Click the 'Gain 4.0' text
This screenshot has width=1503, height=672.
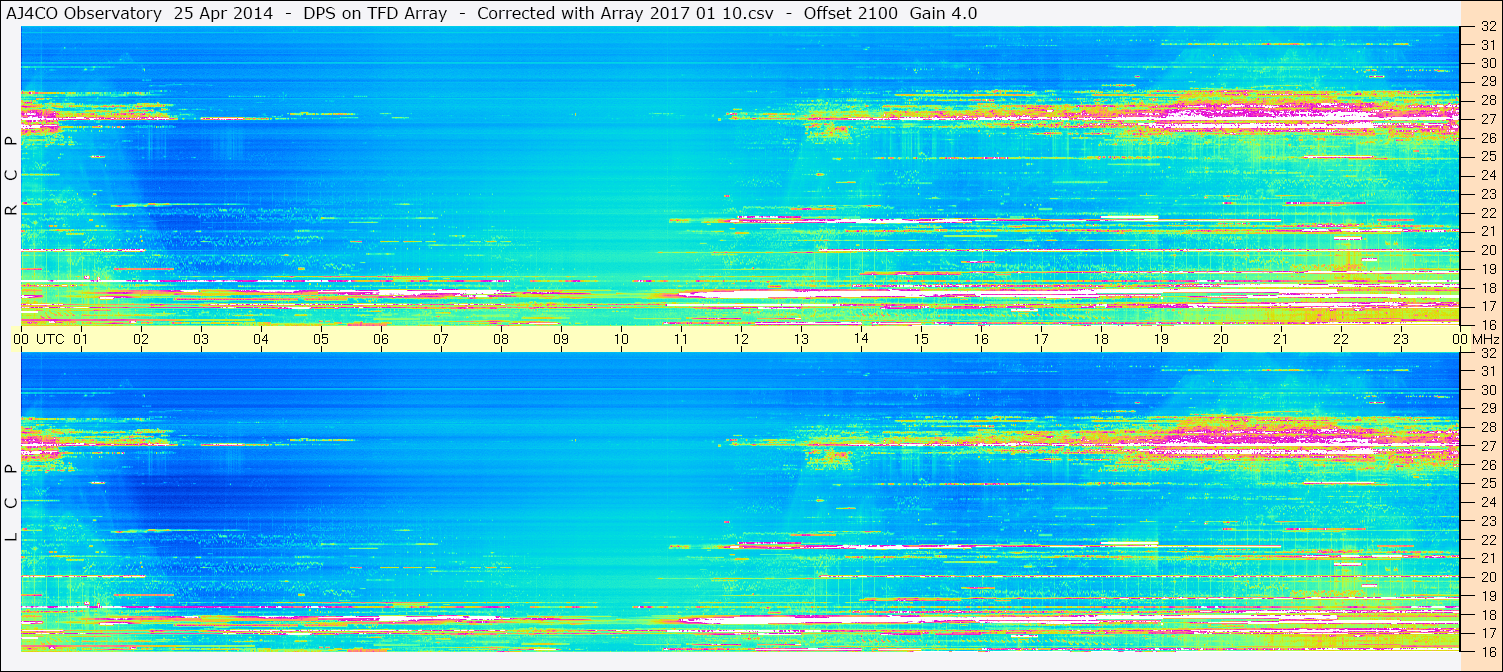(x=944, y=14)
